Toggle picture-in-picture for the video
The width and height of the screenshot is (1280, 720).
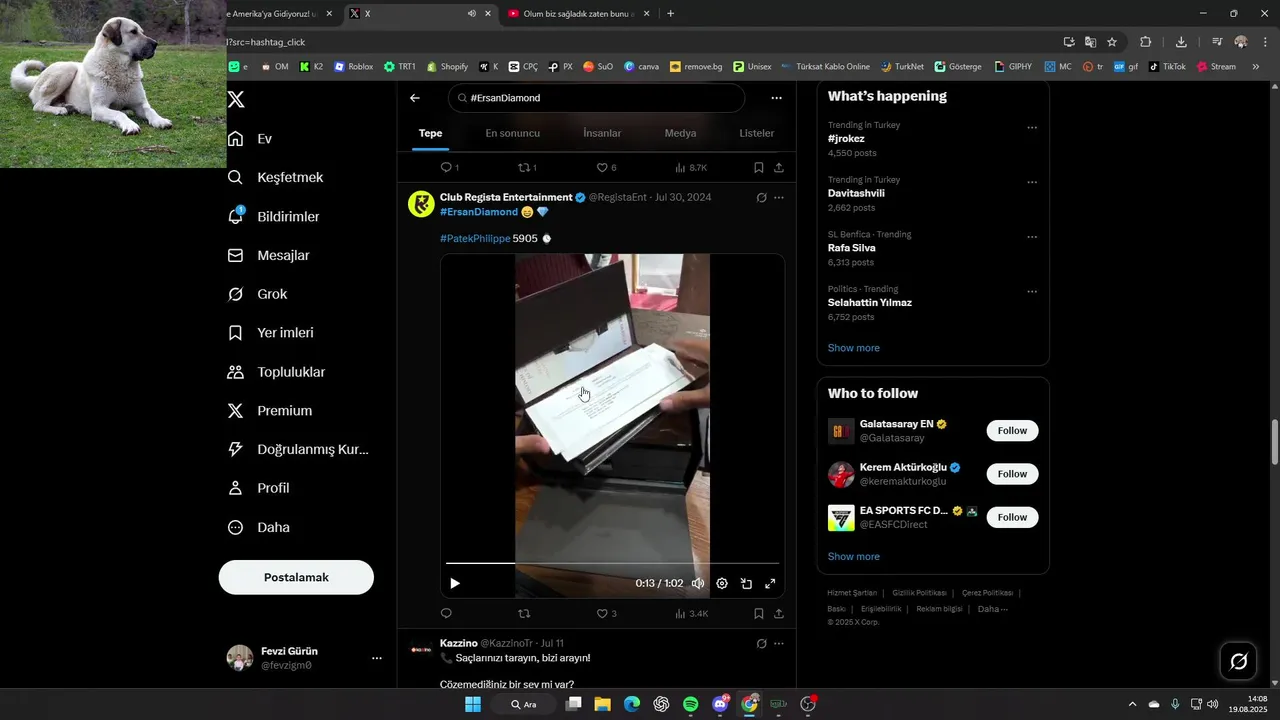(x=746, y=583)
